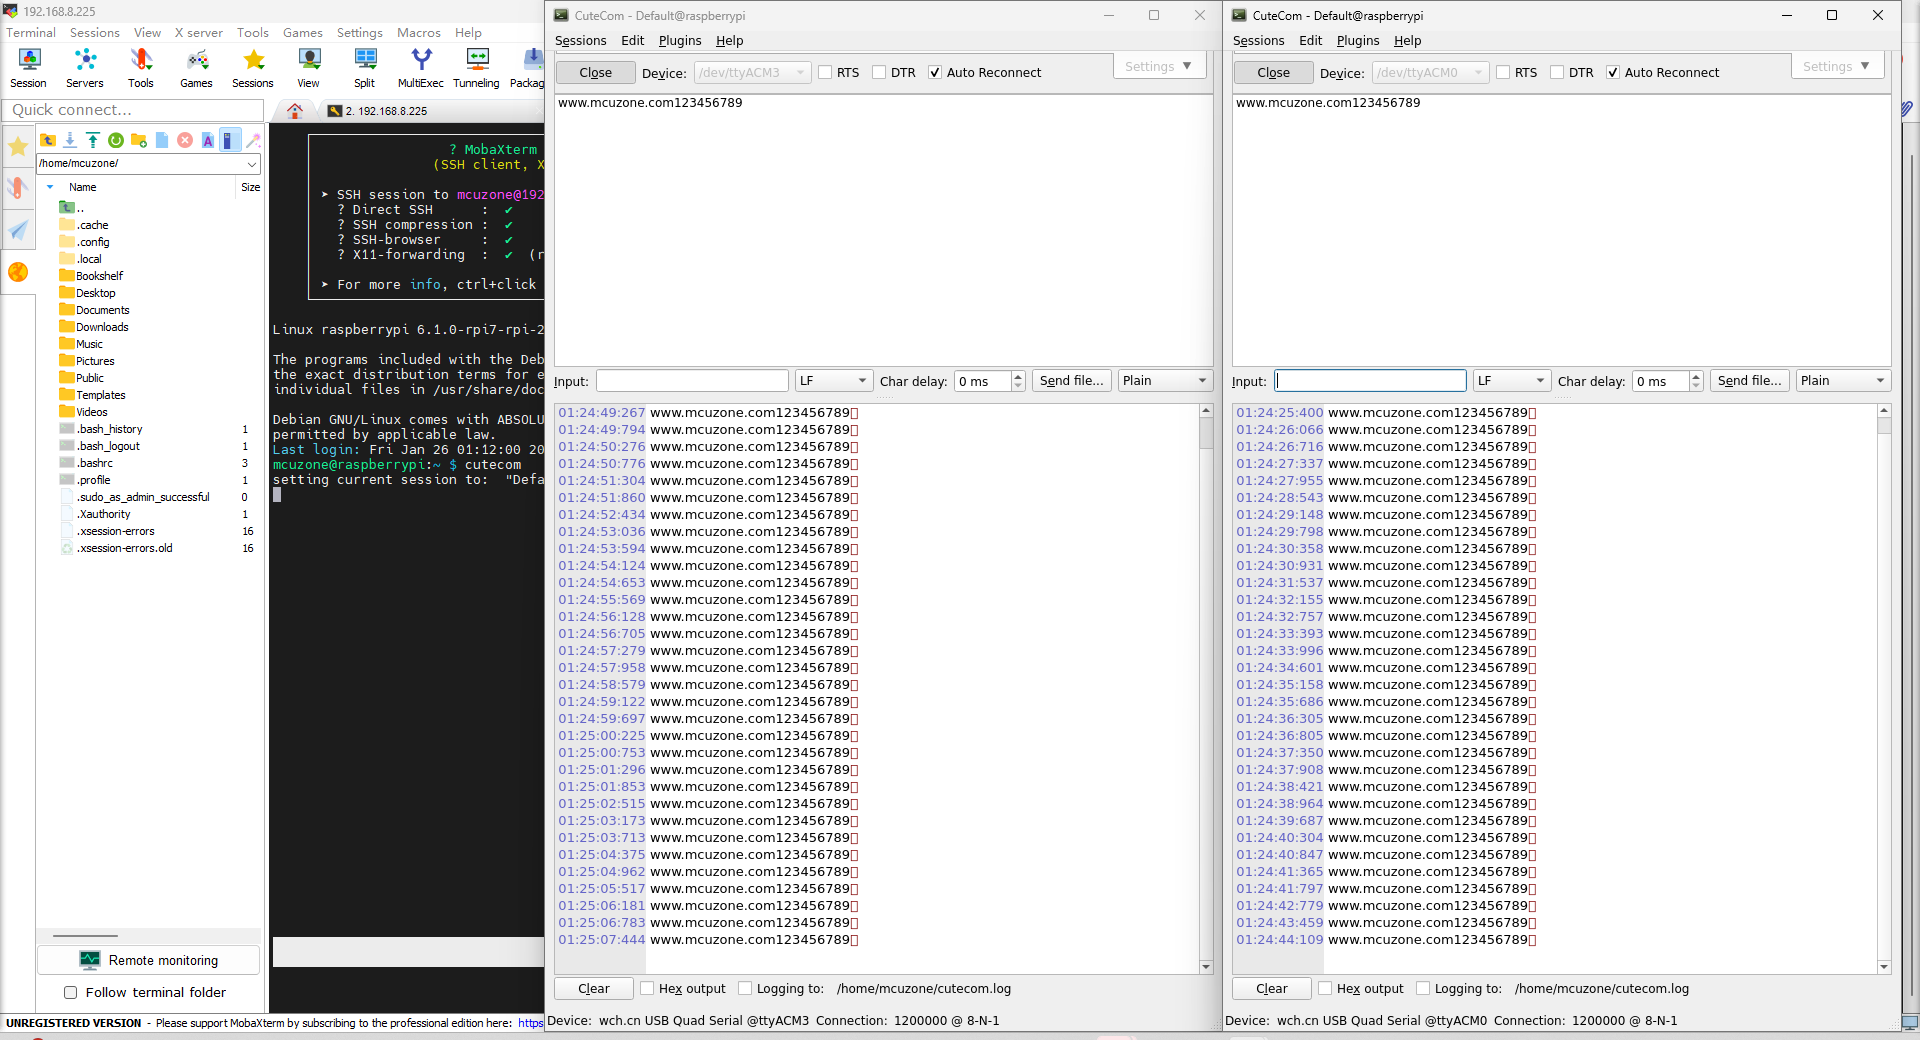Enable Hex output in ttyACM3 CuteCom window
The width and height of the screenshot is (1920, 1040).
point(647,988)
